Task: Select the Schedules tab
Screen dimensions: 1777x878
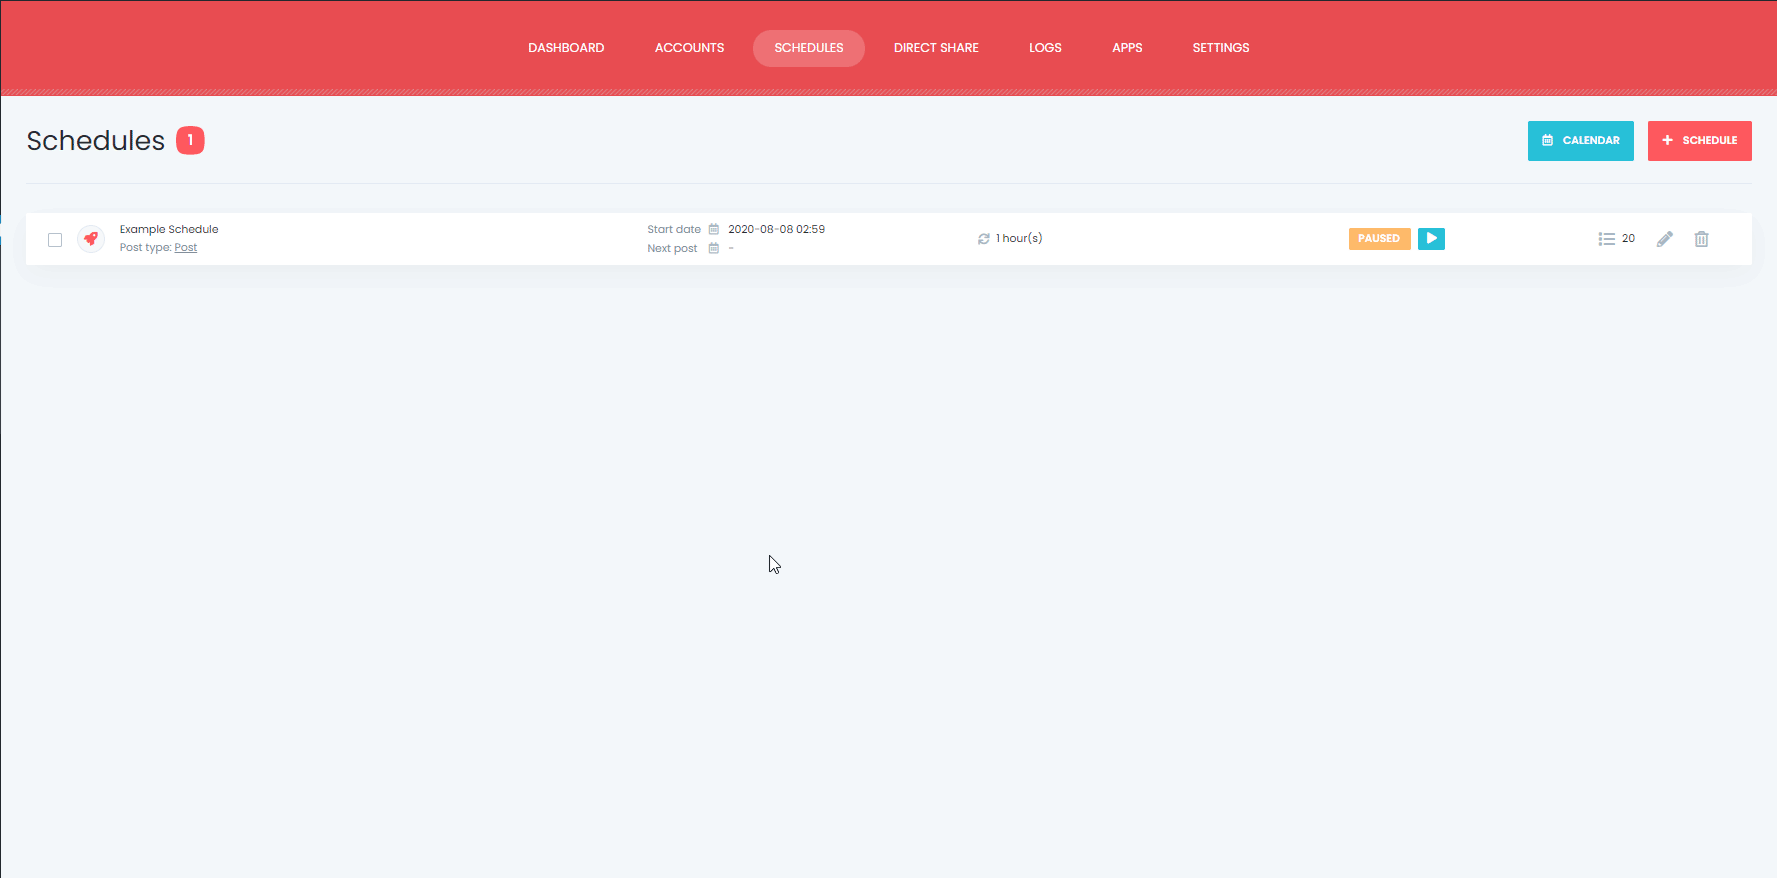Action: click(808, 48)
